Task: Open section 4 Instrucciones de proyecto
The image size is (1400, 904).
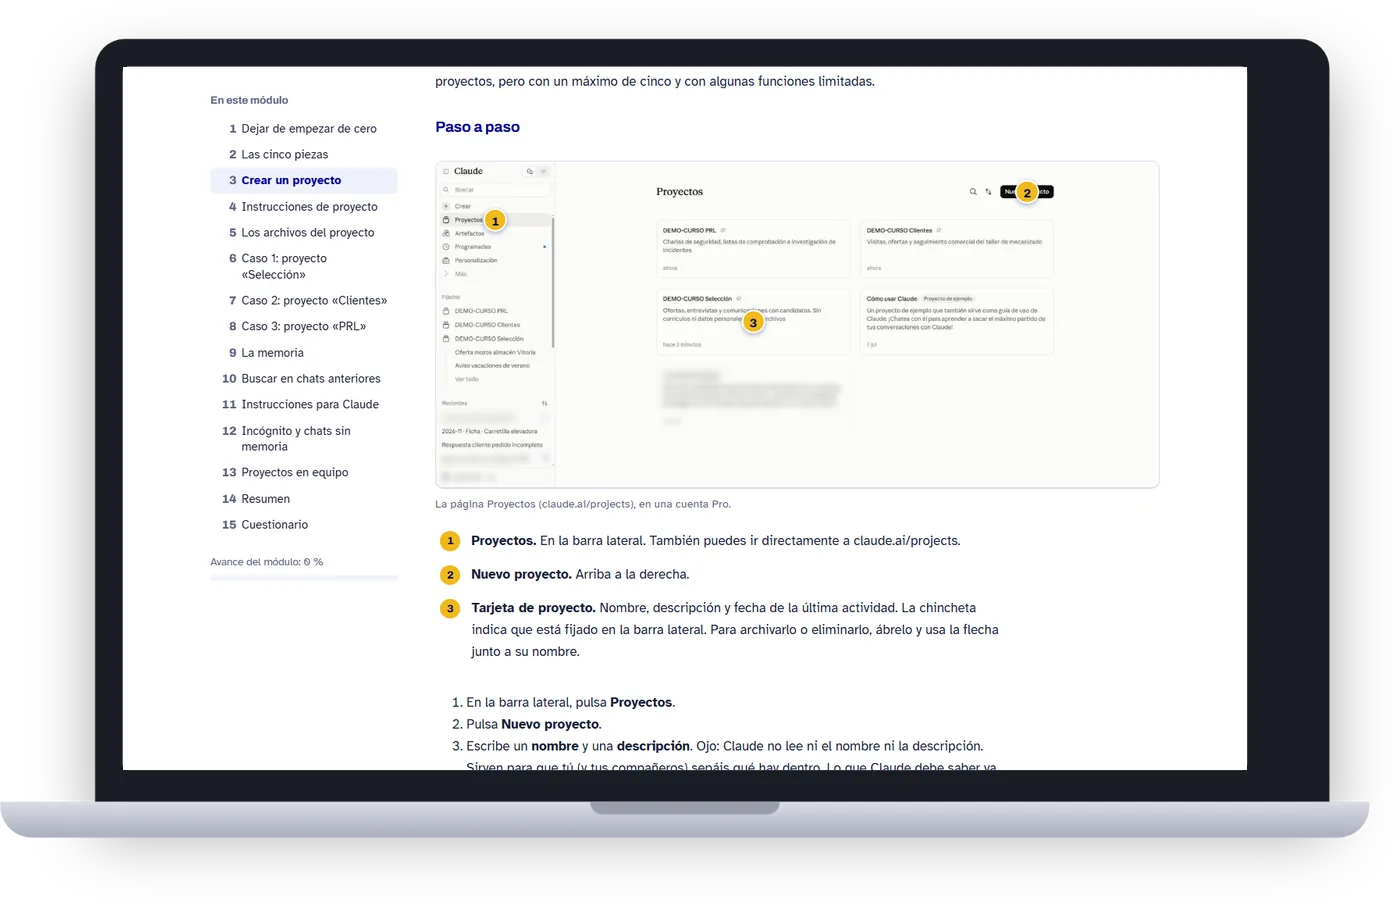Action: point(303,207)
